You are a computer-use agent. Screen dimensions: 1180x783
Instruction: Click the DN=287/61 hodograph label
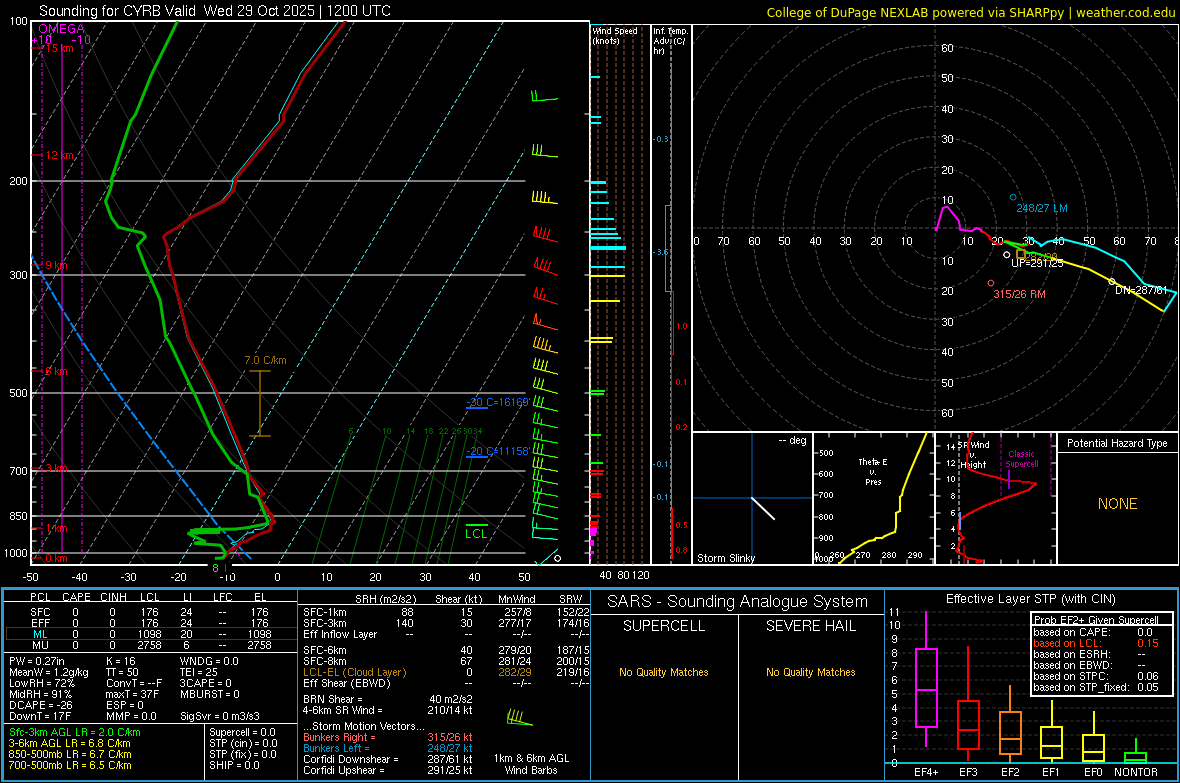tap(1141, 290)
